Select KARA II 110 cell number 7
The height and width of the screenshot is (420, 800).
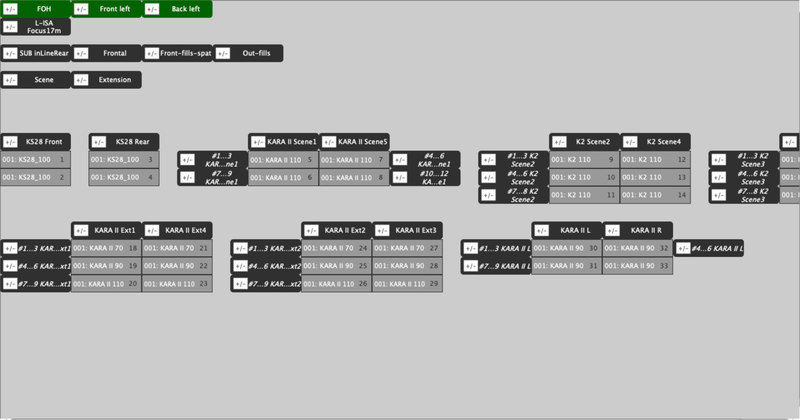pos(354,160)
